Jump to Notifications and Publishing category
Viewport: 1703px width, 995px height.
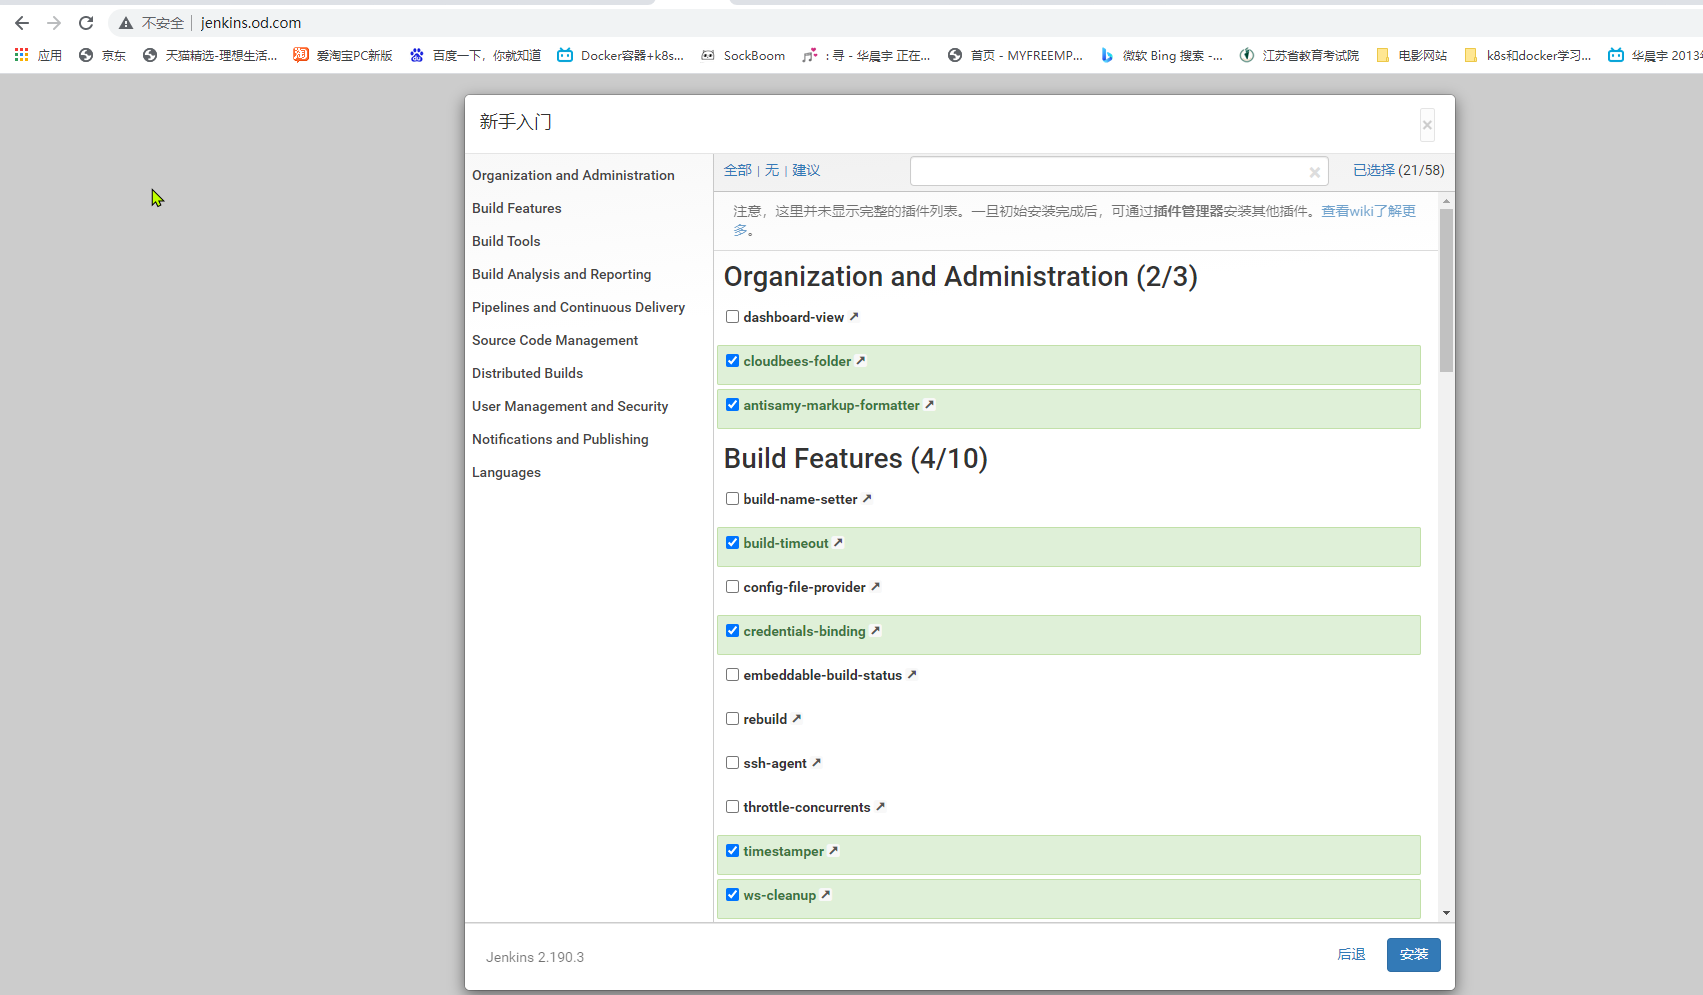point(560,439)
